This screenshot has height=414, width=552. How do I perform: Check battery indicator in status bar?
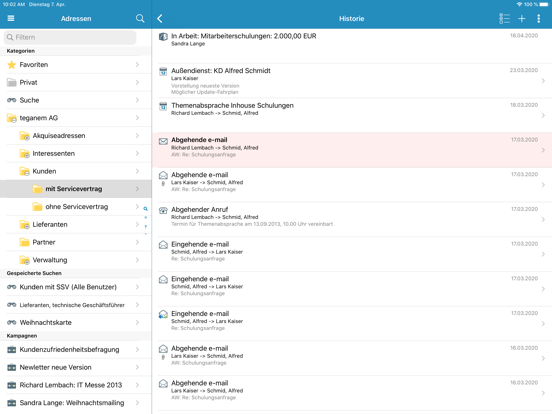[544, 4]
